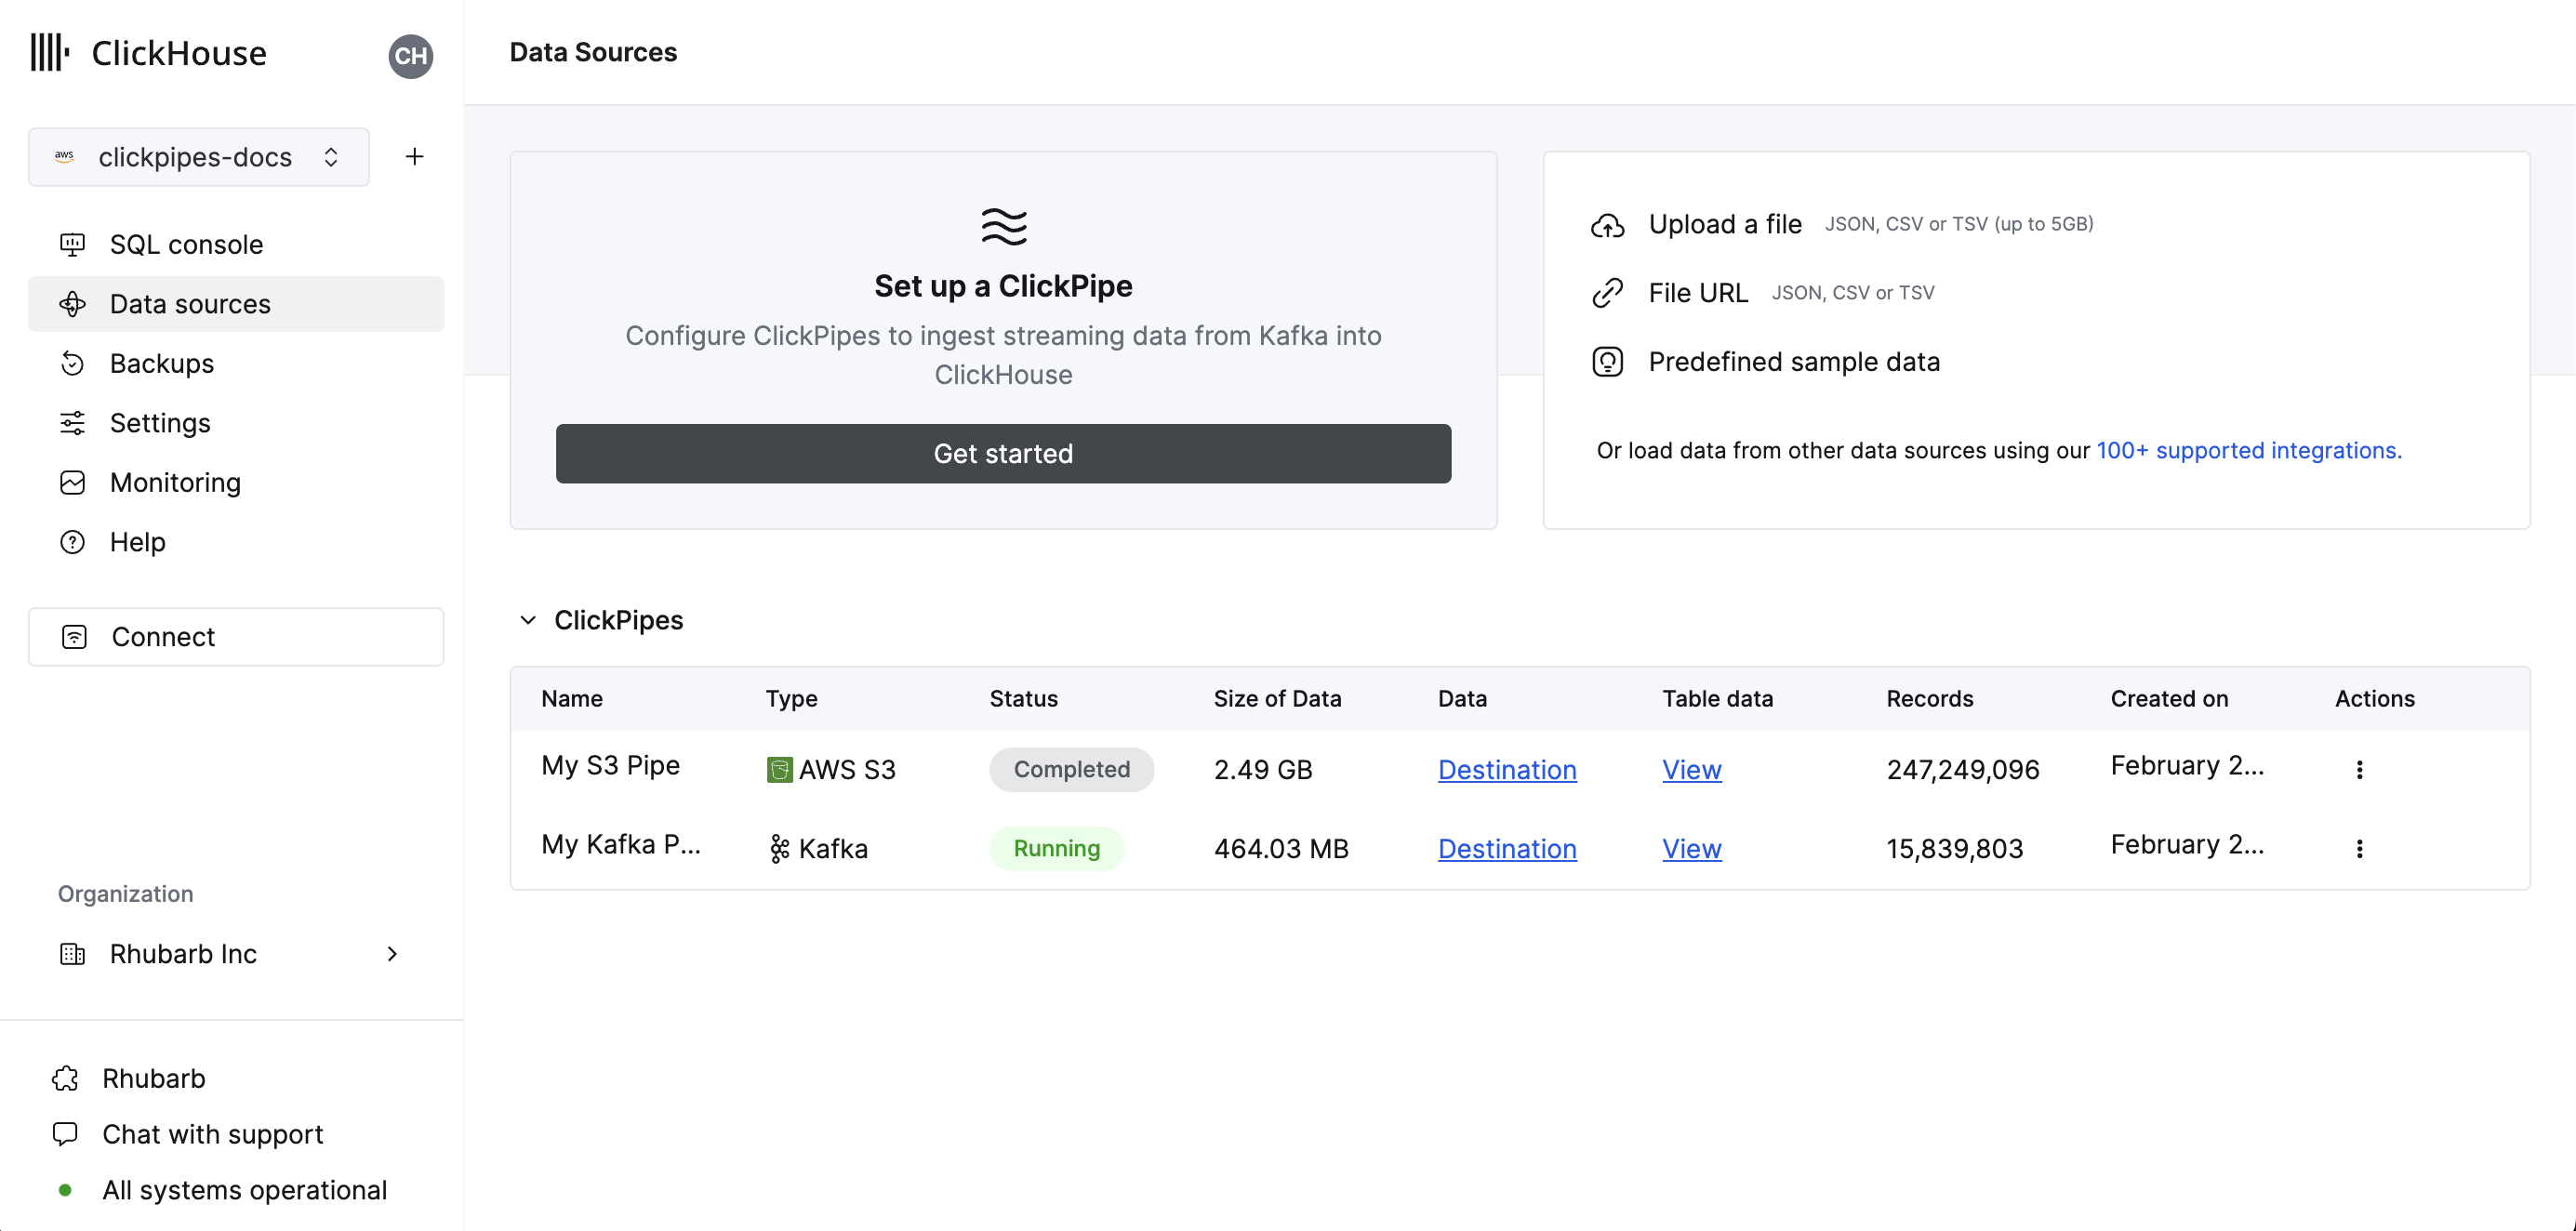This screenshot has width=2576, height=1231.
Task: Click the Help icon
Action: click(73, 539)
